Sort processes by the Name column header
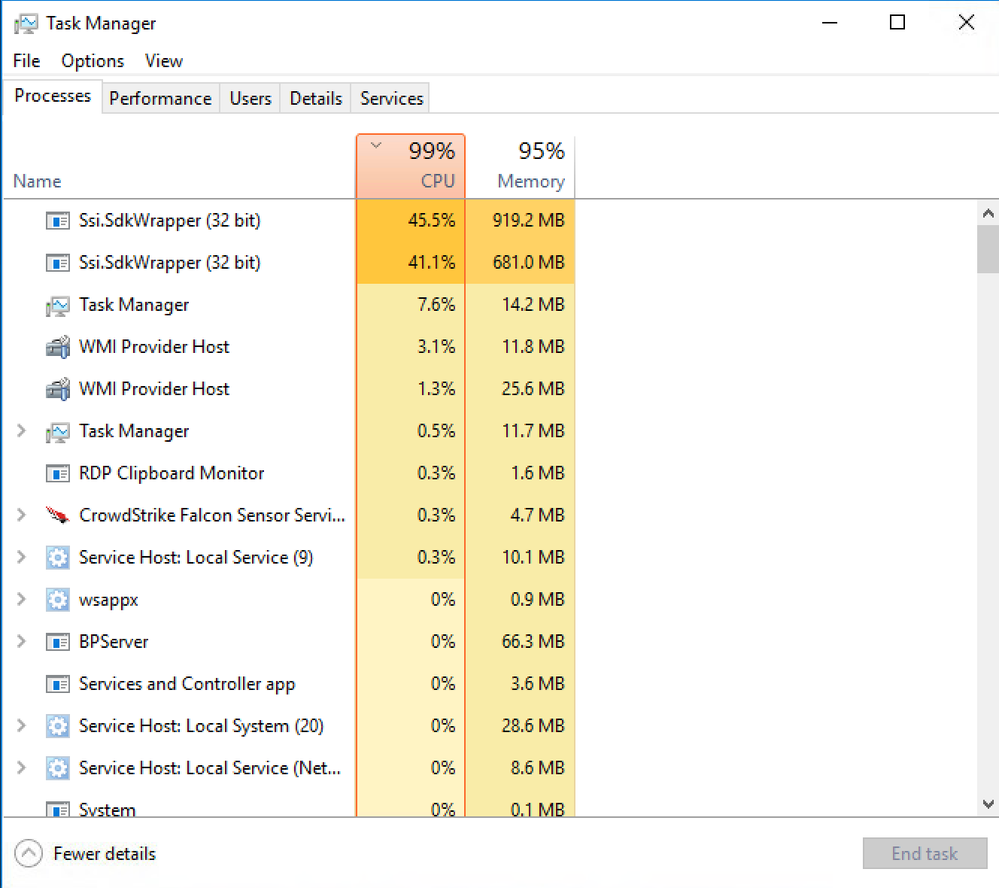The height and width of the screenshot is (888, 999). click(x=37, y=181)
